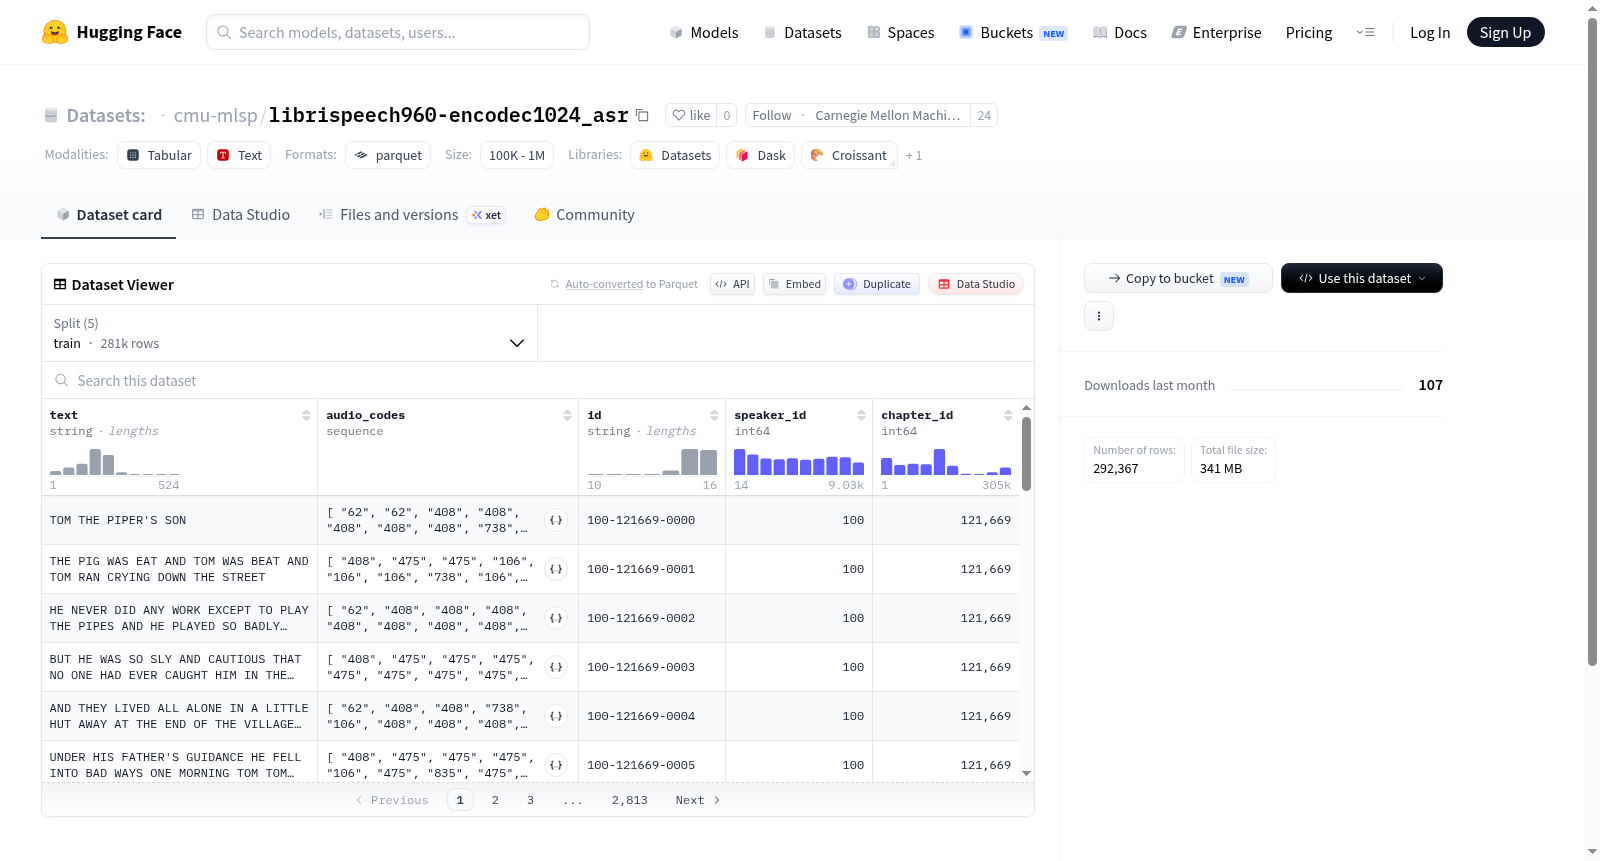This screenshot has height=861, width=1600.
Task: Sort by the id column
Action: pyautogui.click(x=714, y=415)
